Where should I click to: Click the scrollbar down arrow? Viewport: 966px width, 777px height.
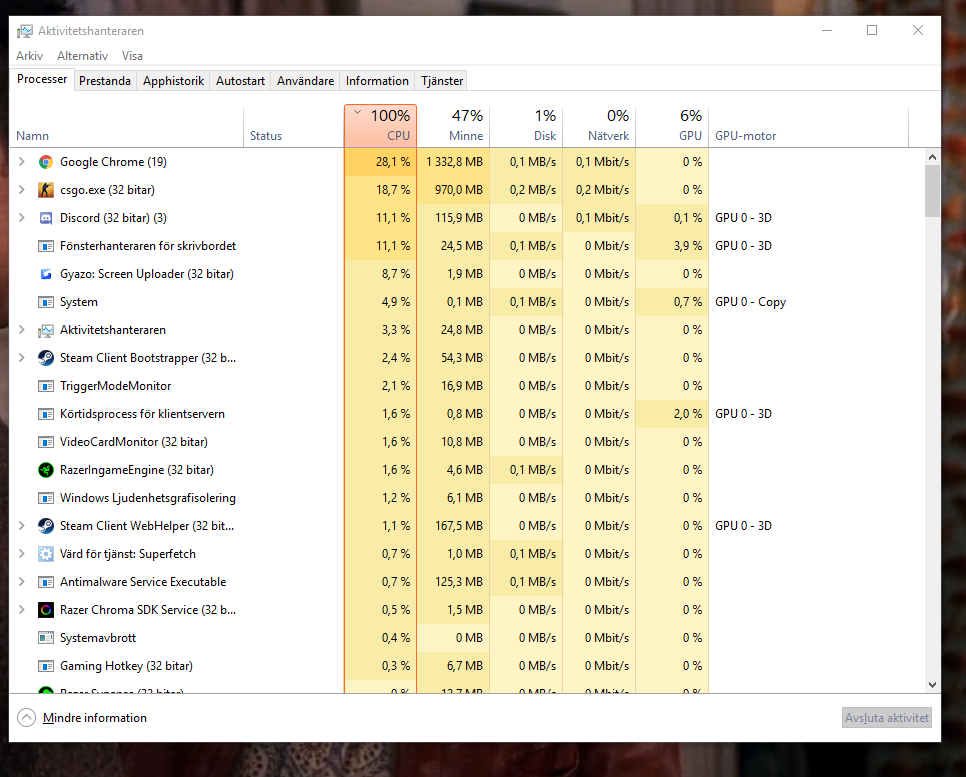point(932,685)
